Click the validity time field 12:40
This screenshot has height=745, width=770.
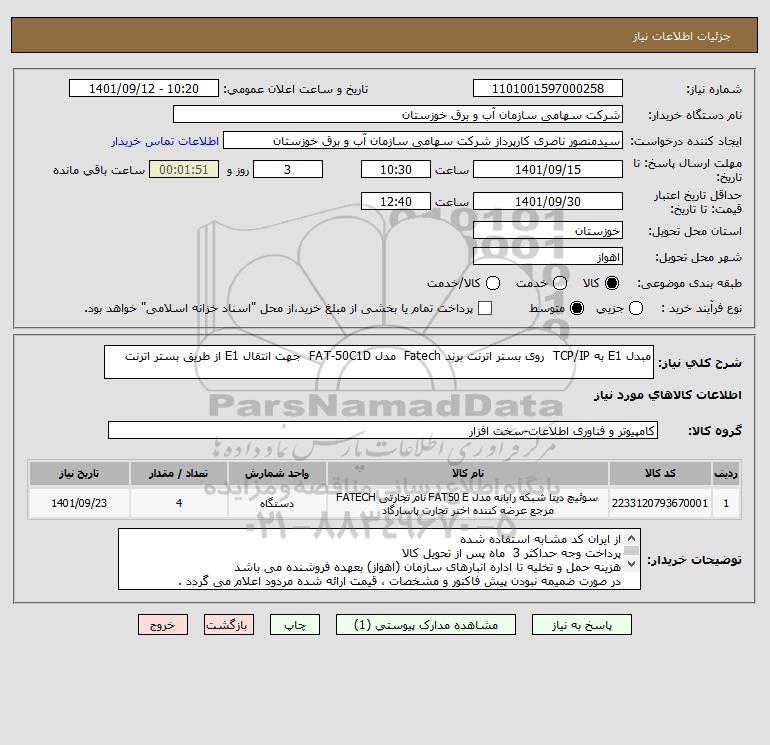[396, 201]
